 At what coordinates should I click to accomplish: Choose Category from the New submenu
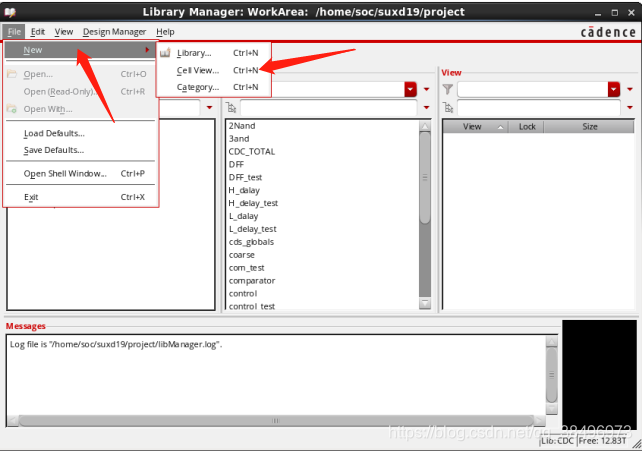(x=198, y=87)
